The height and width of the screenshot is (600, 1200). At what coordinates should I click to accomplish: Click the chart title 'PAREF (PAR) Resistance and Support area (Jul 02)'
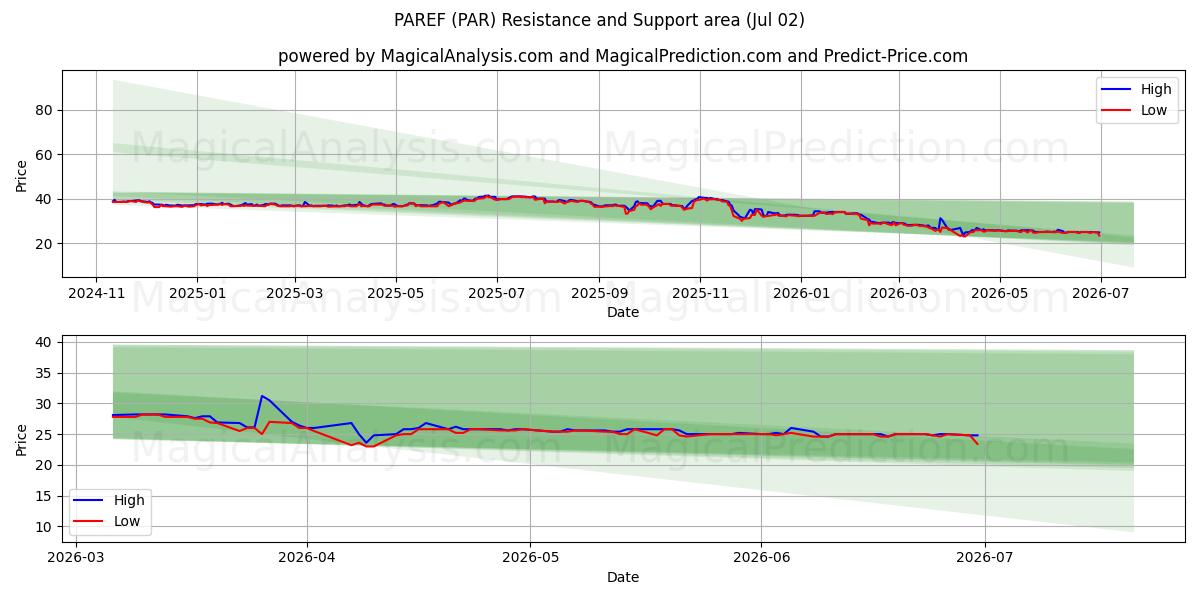599,20
